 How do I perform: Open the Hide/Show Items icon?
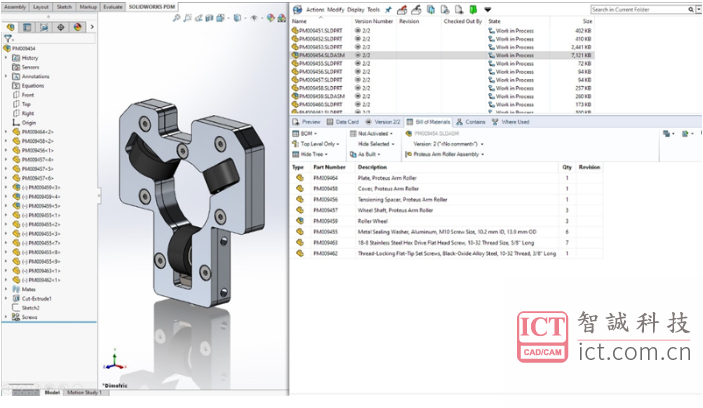click(254, 18)
